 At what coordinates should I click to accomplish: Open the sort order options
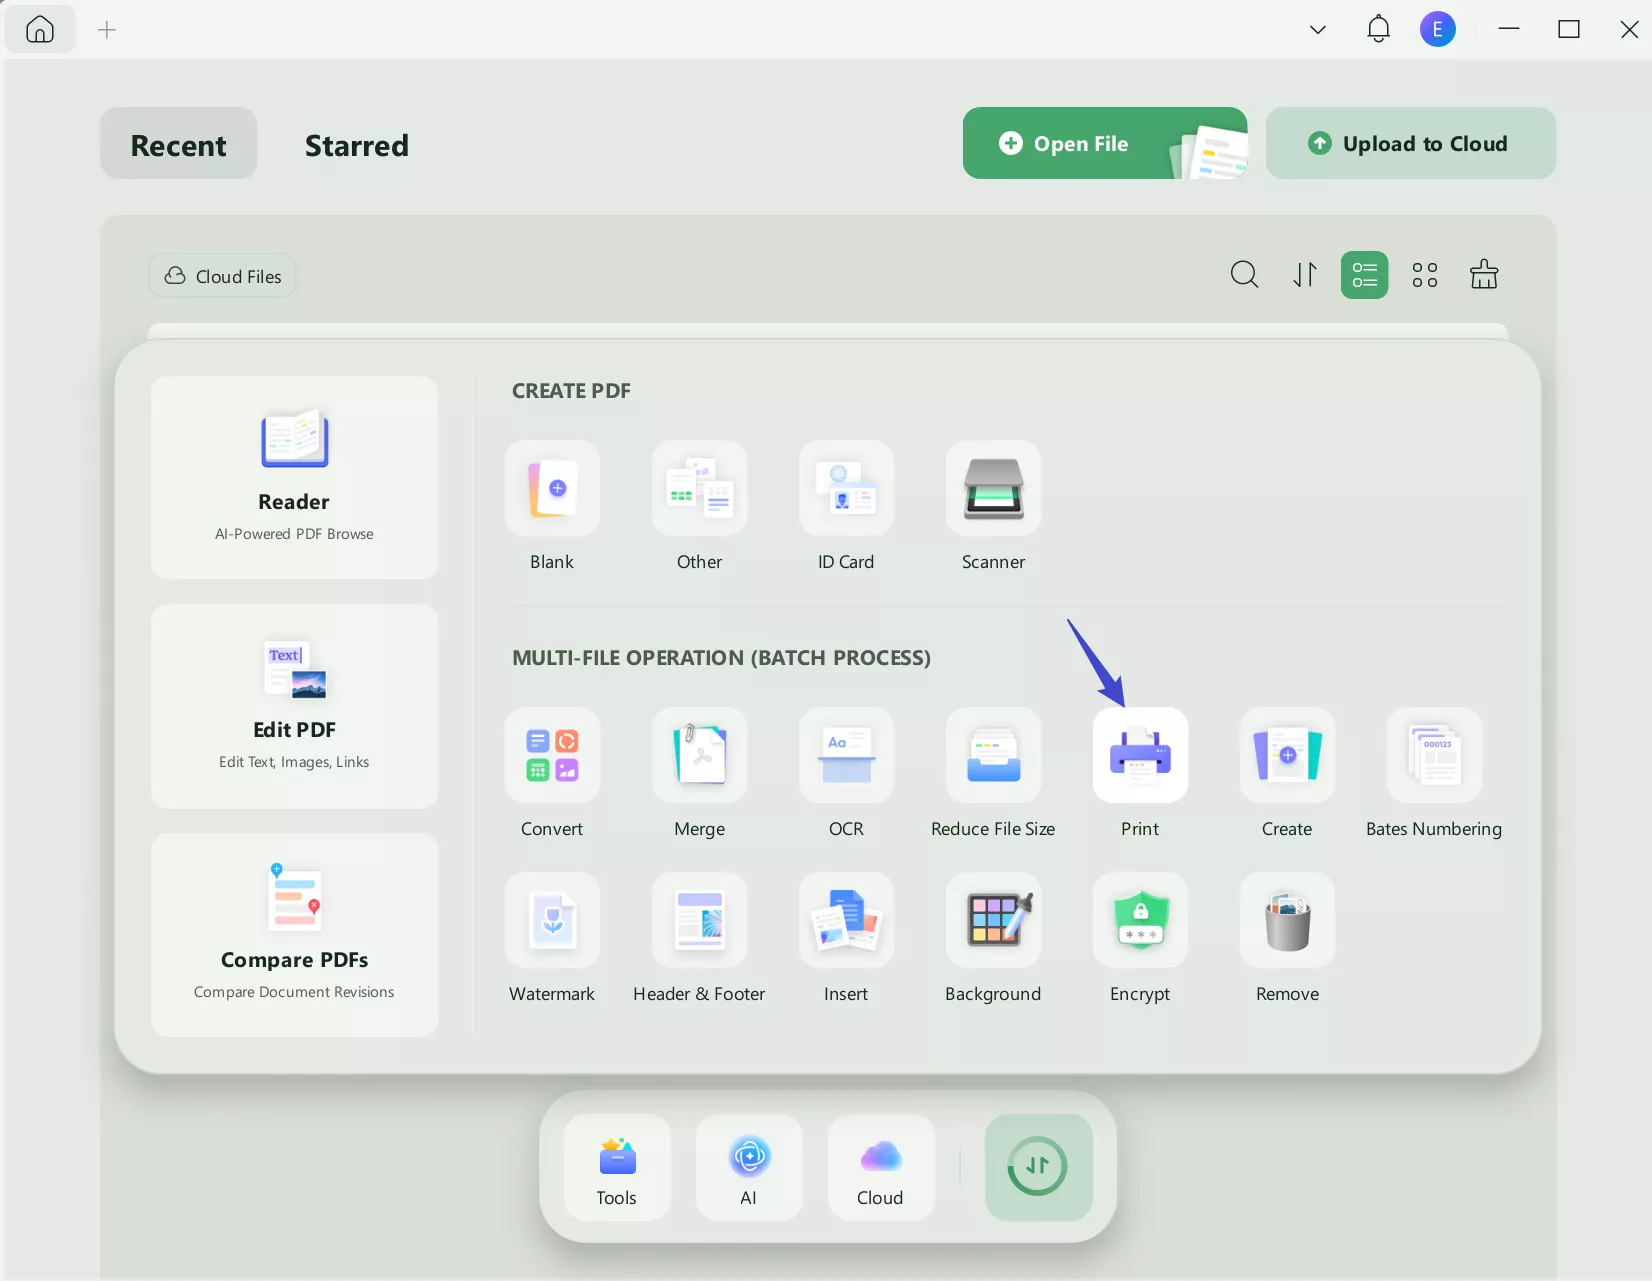(1305, 275)
